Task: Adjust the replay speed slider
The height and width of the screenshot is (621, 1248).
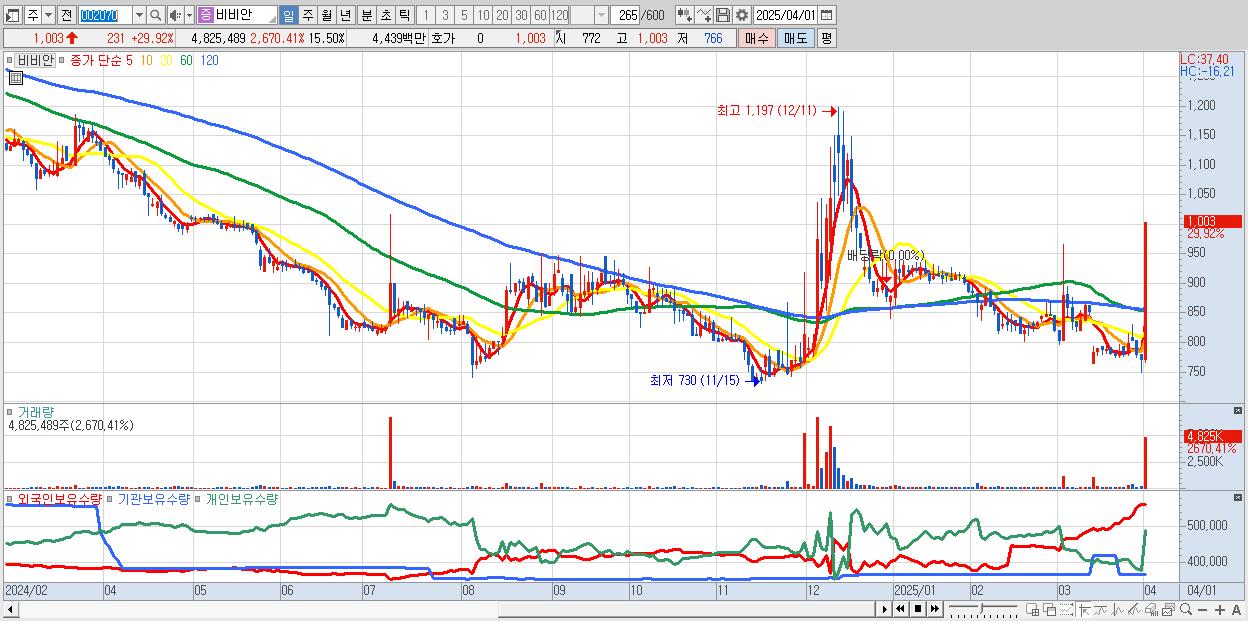Action: 983,609
